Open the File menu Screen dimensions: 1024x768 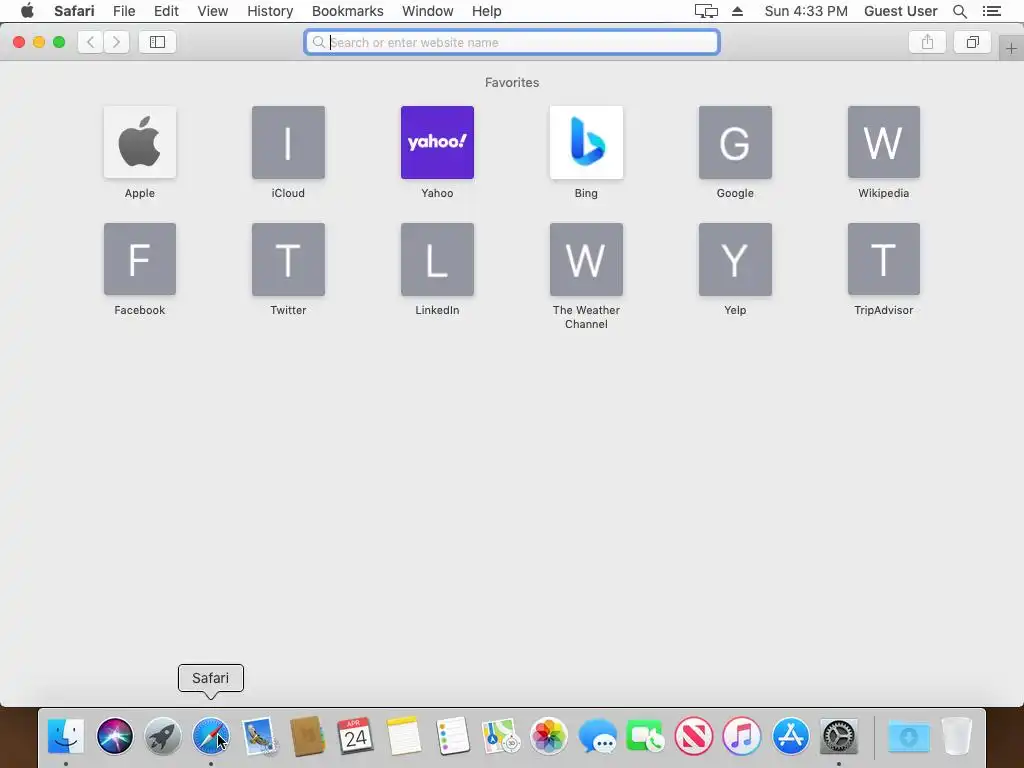point(124,11)
